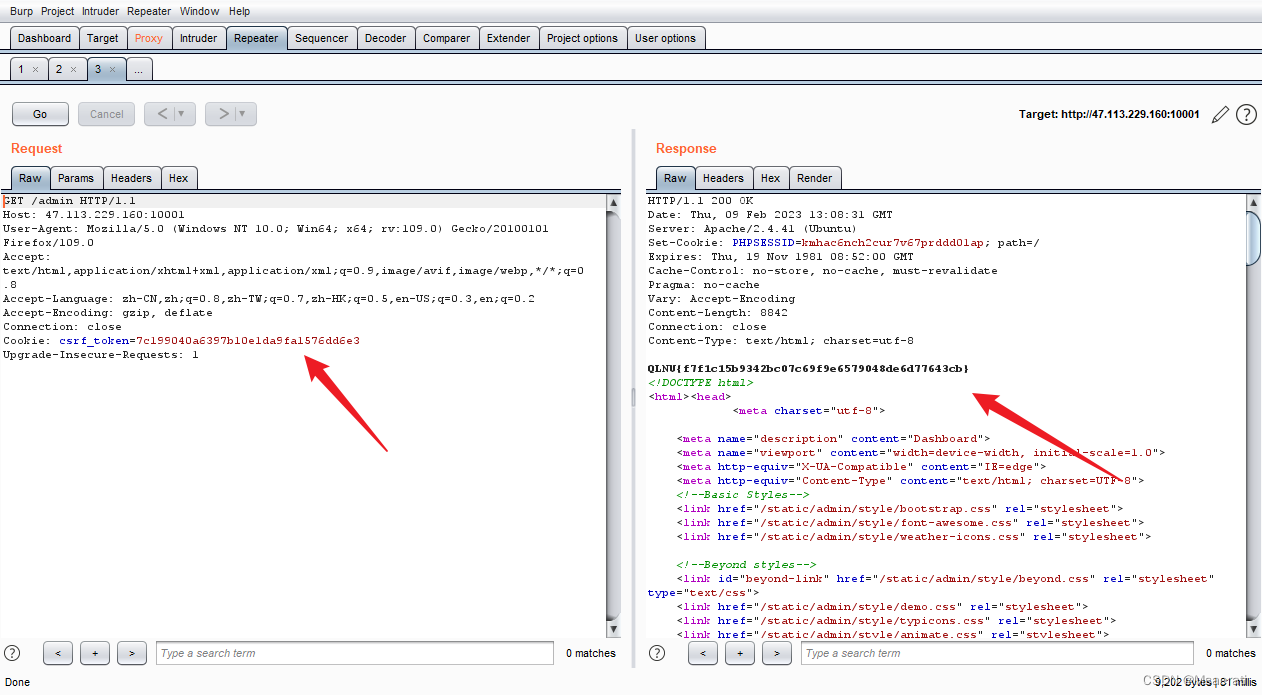The width and height of the screenshot is (1262, 695).
Task: Select the response Hex tab
Action: pos(770,178)
